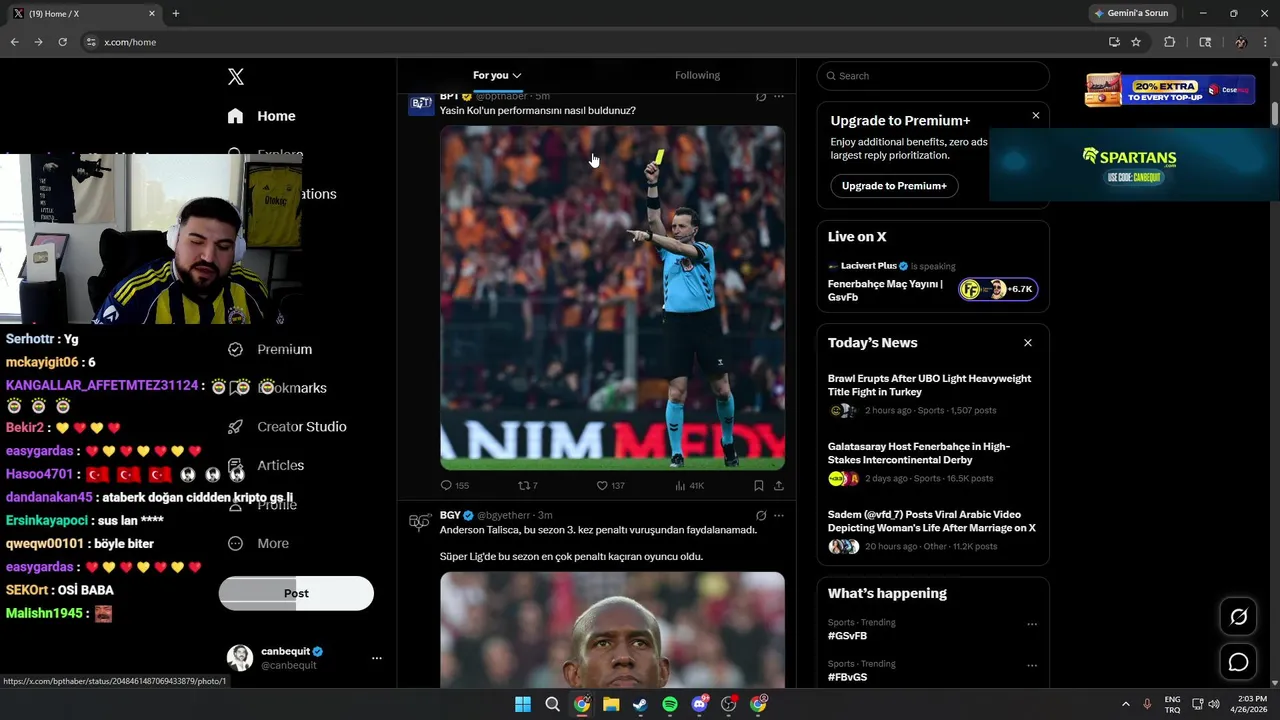Open Steam from taskbar
The height and width of the screenshot is (720, 1280).
tap(640, 704)
